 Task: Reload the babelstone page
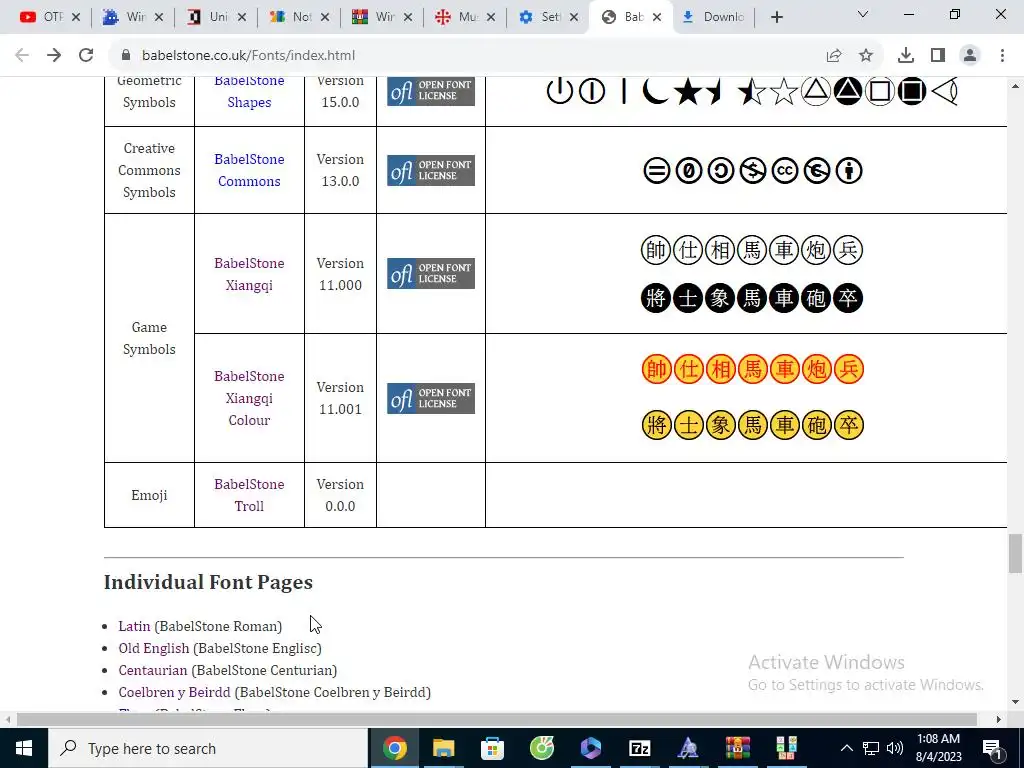pyautogui.click(x=86, y=56)
